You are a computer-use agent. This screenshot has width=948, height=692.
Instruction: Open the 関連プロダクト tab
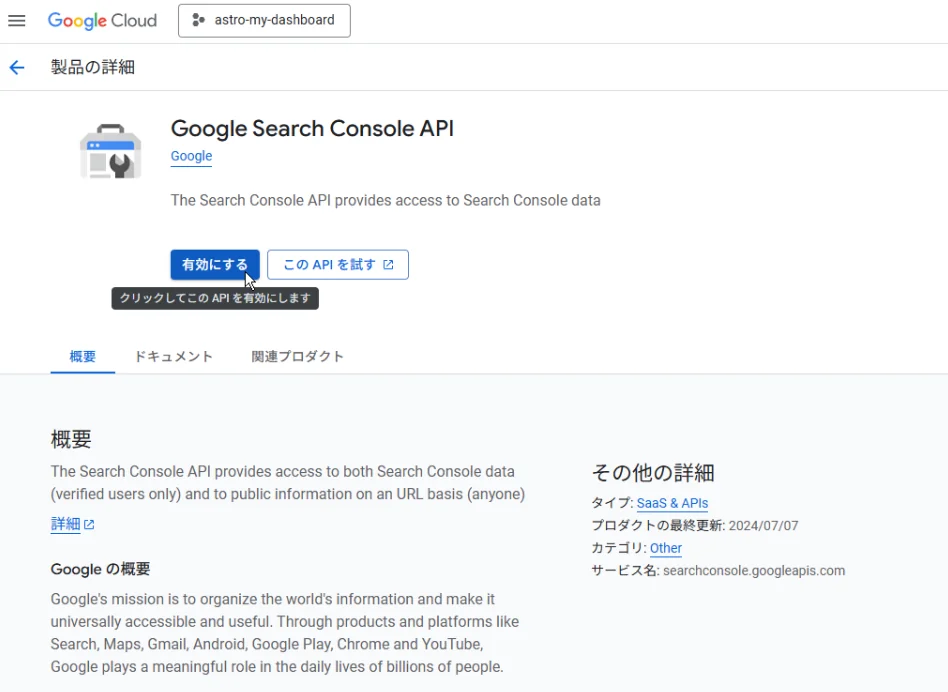point(298,357)
